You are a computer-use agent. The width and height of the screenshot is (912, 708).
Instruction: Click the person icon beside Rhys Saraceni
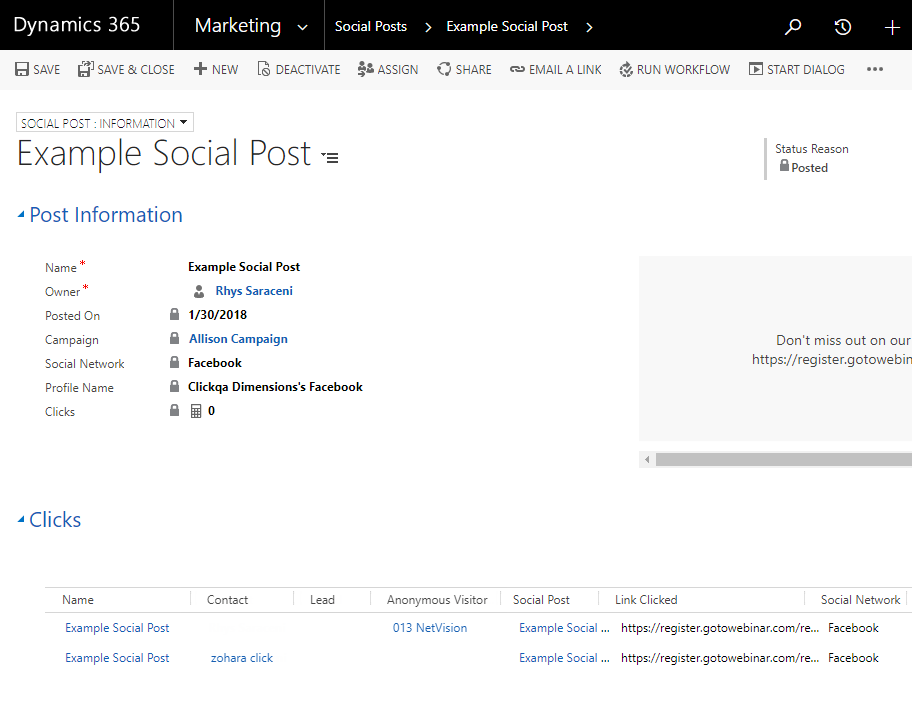pos(199,291)
